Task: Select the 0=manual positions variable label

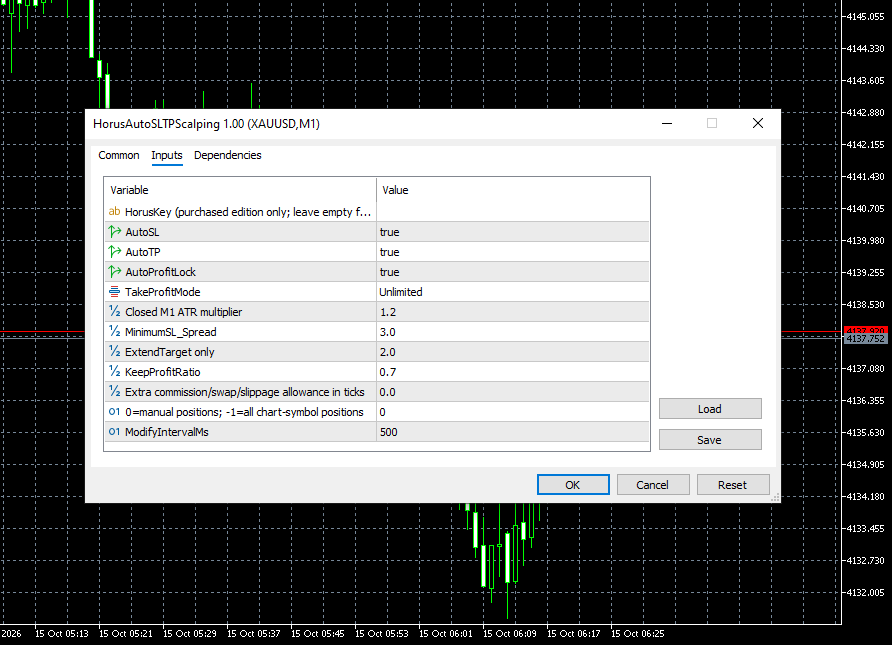Action: point(244,412)
